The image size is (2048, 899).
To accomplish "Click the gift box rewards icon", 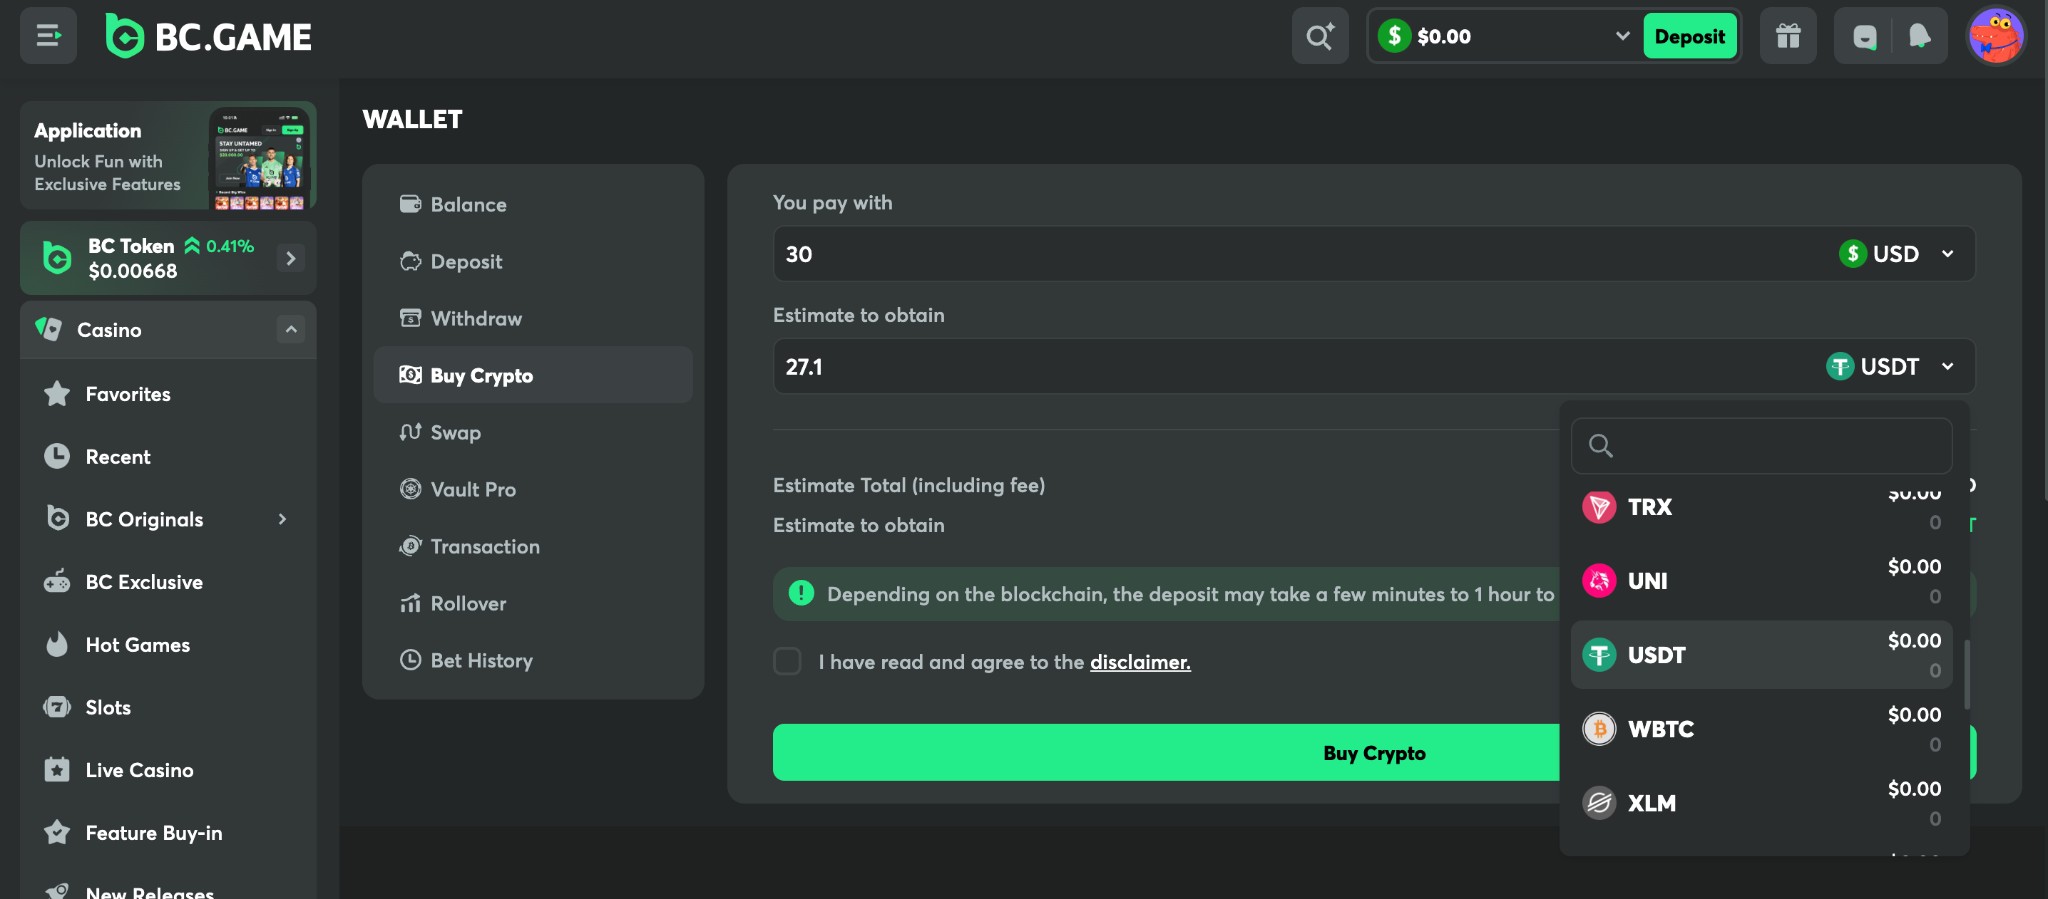I will pos(1787,37).
